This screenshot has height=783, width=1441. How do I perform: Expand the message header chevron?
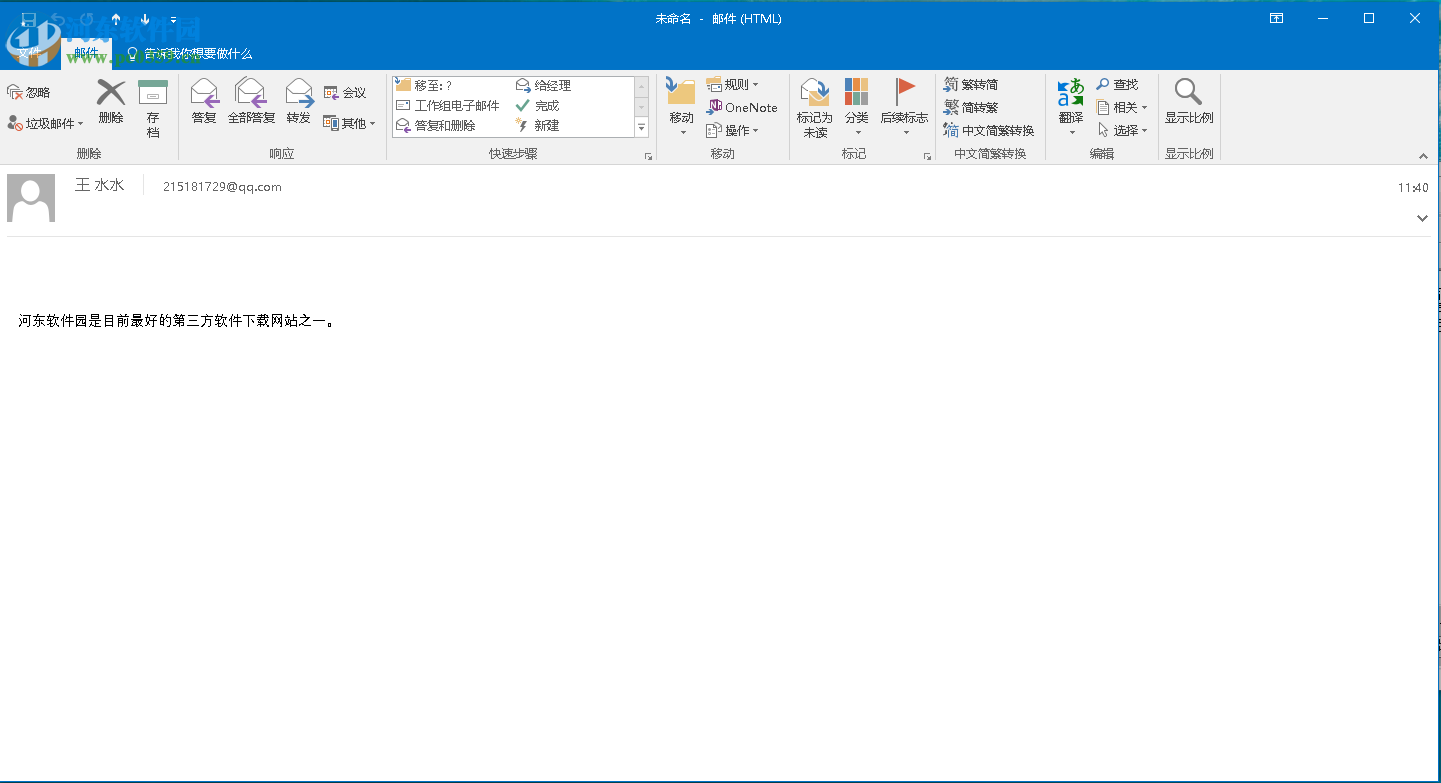(x=1422, y=219)
